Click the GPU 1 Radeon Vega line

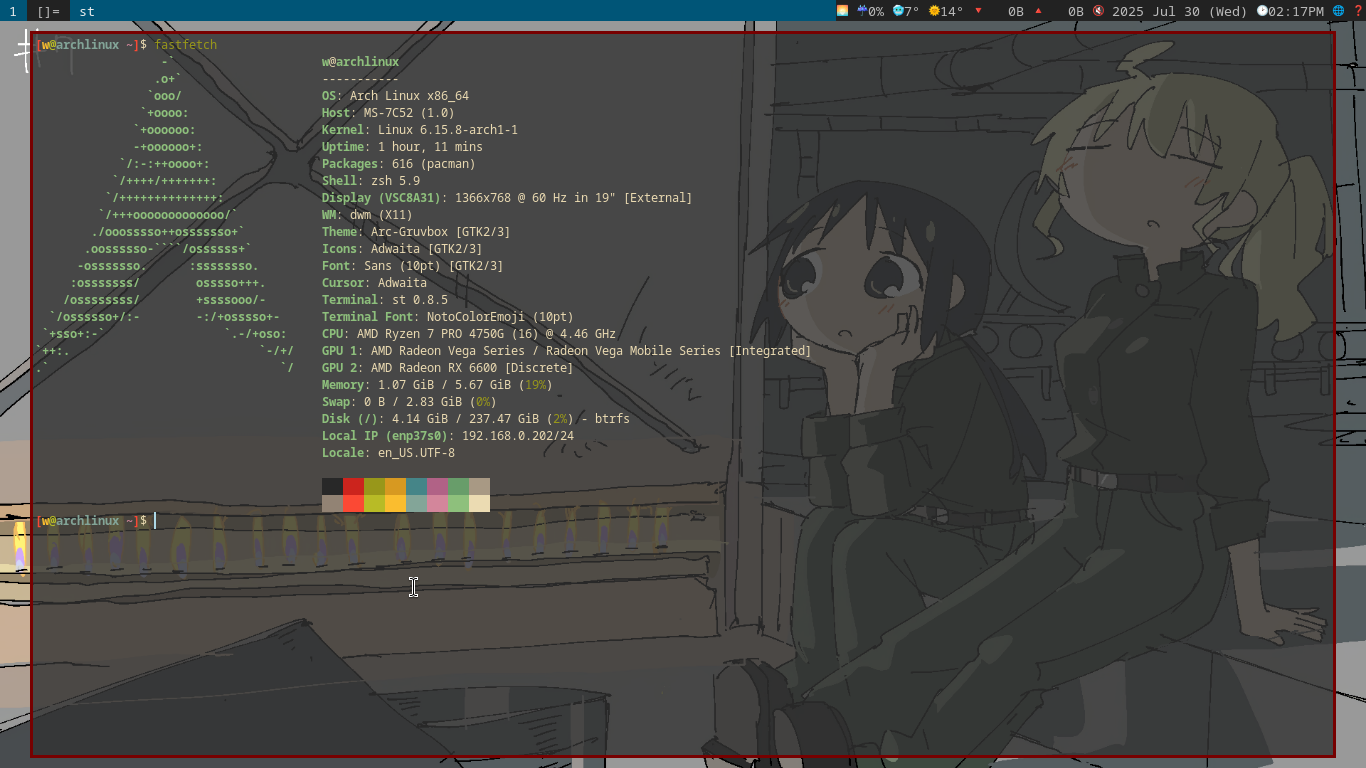567,351
